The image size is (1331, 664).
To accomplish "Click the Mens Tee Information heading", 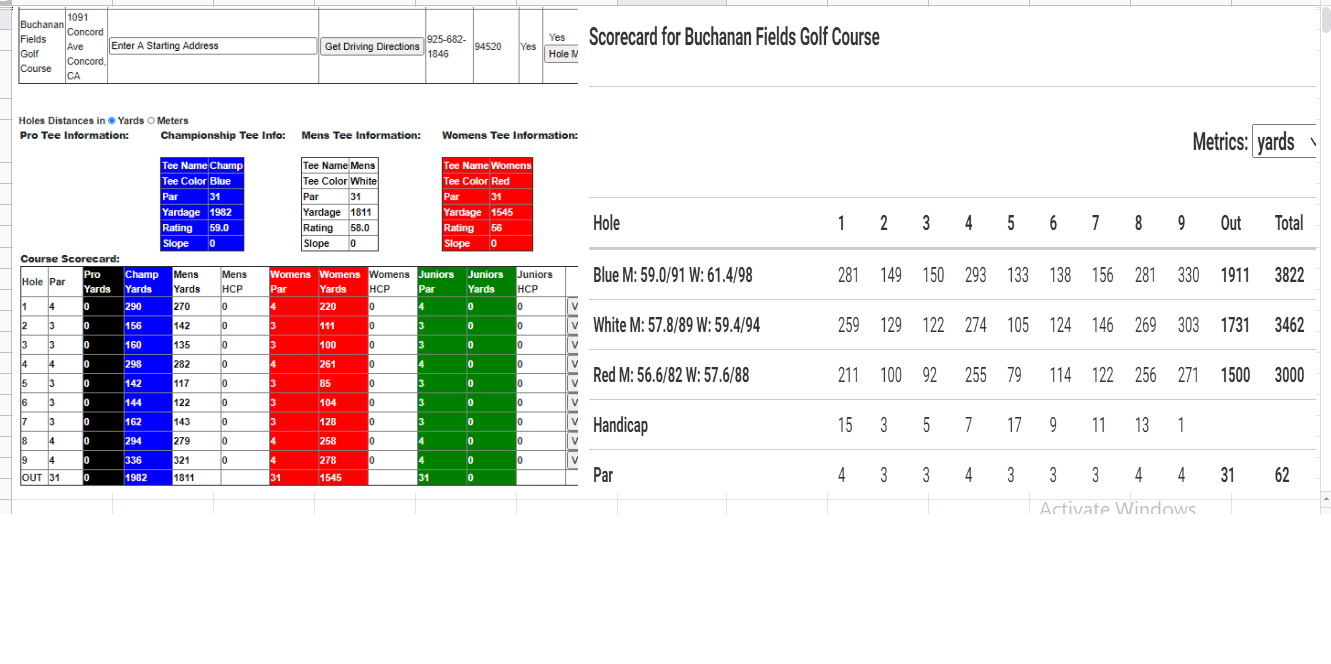I will [x=361, y=135].
